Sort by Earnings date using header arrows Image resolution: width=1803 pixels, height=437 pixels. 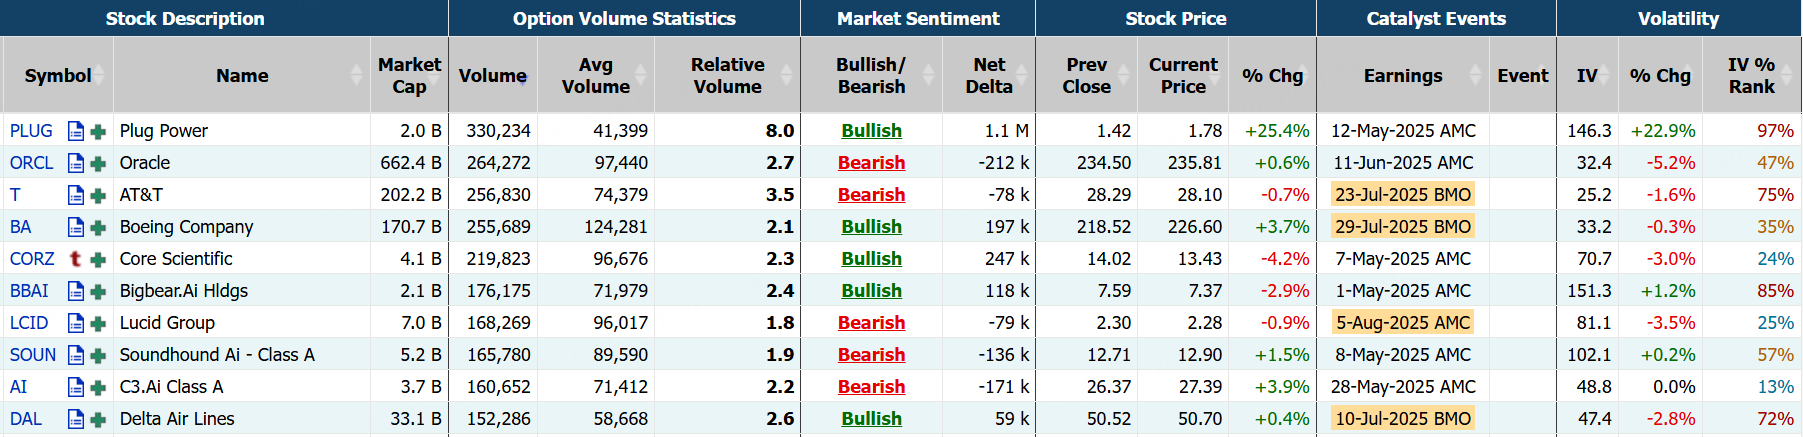(x=1475, y=75)
